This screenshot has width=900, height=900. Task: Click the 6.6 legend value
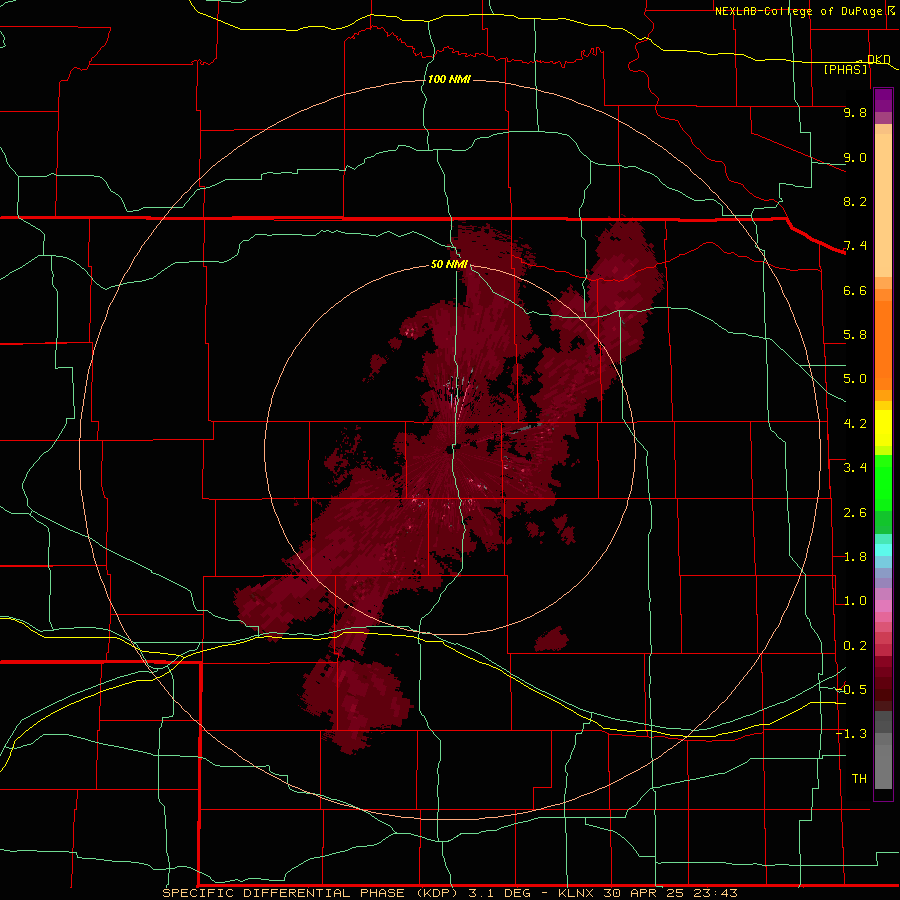click(855, 290)
